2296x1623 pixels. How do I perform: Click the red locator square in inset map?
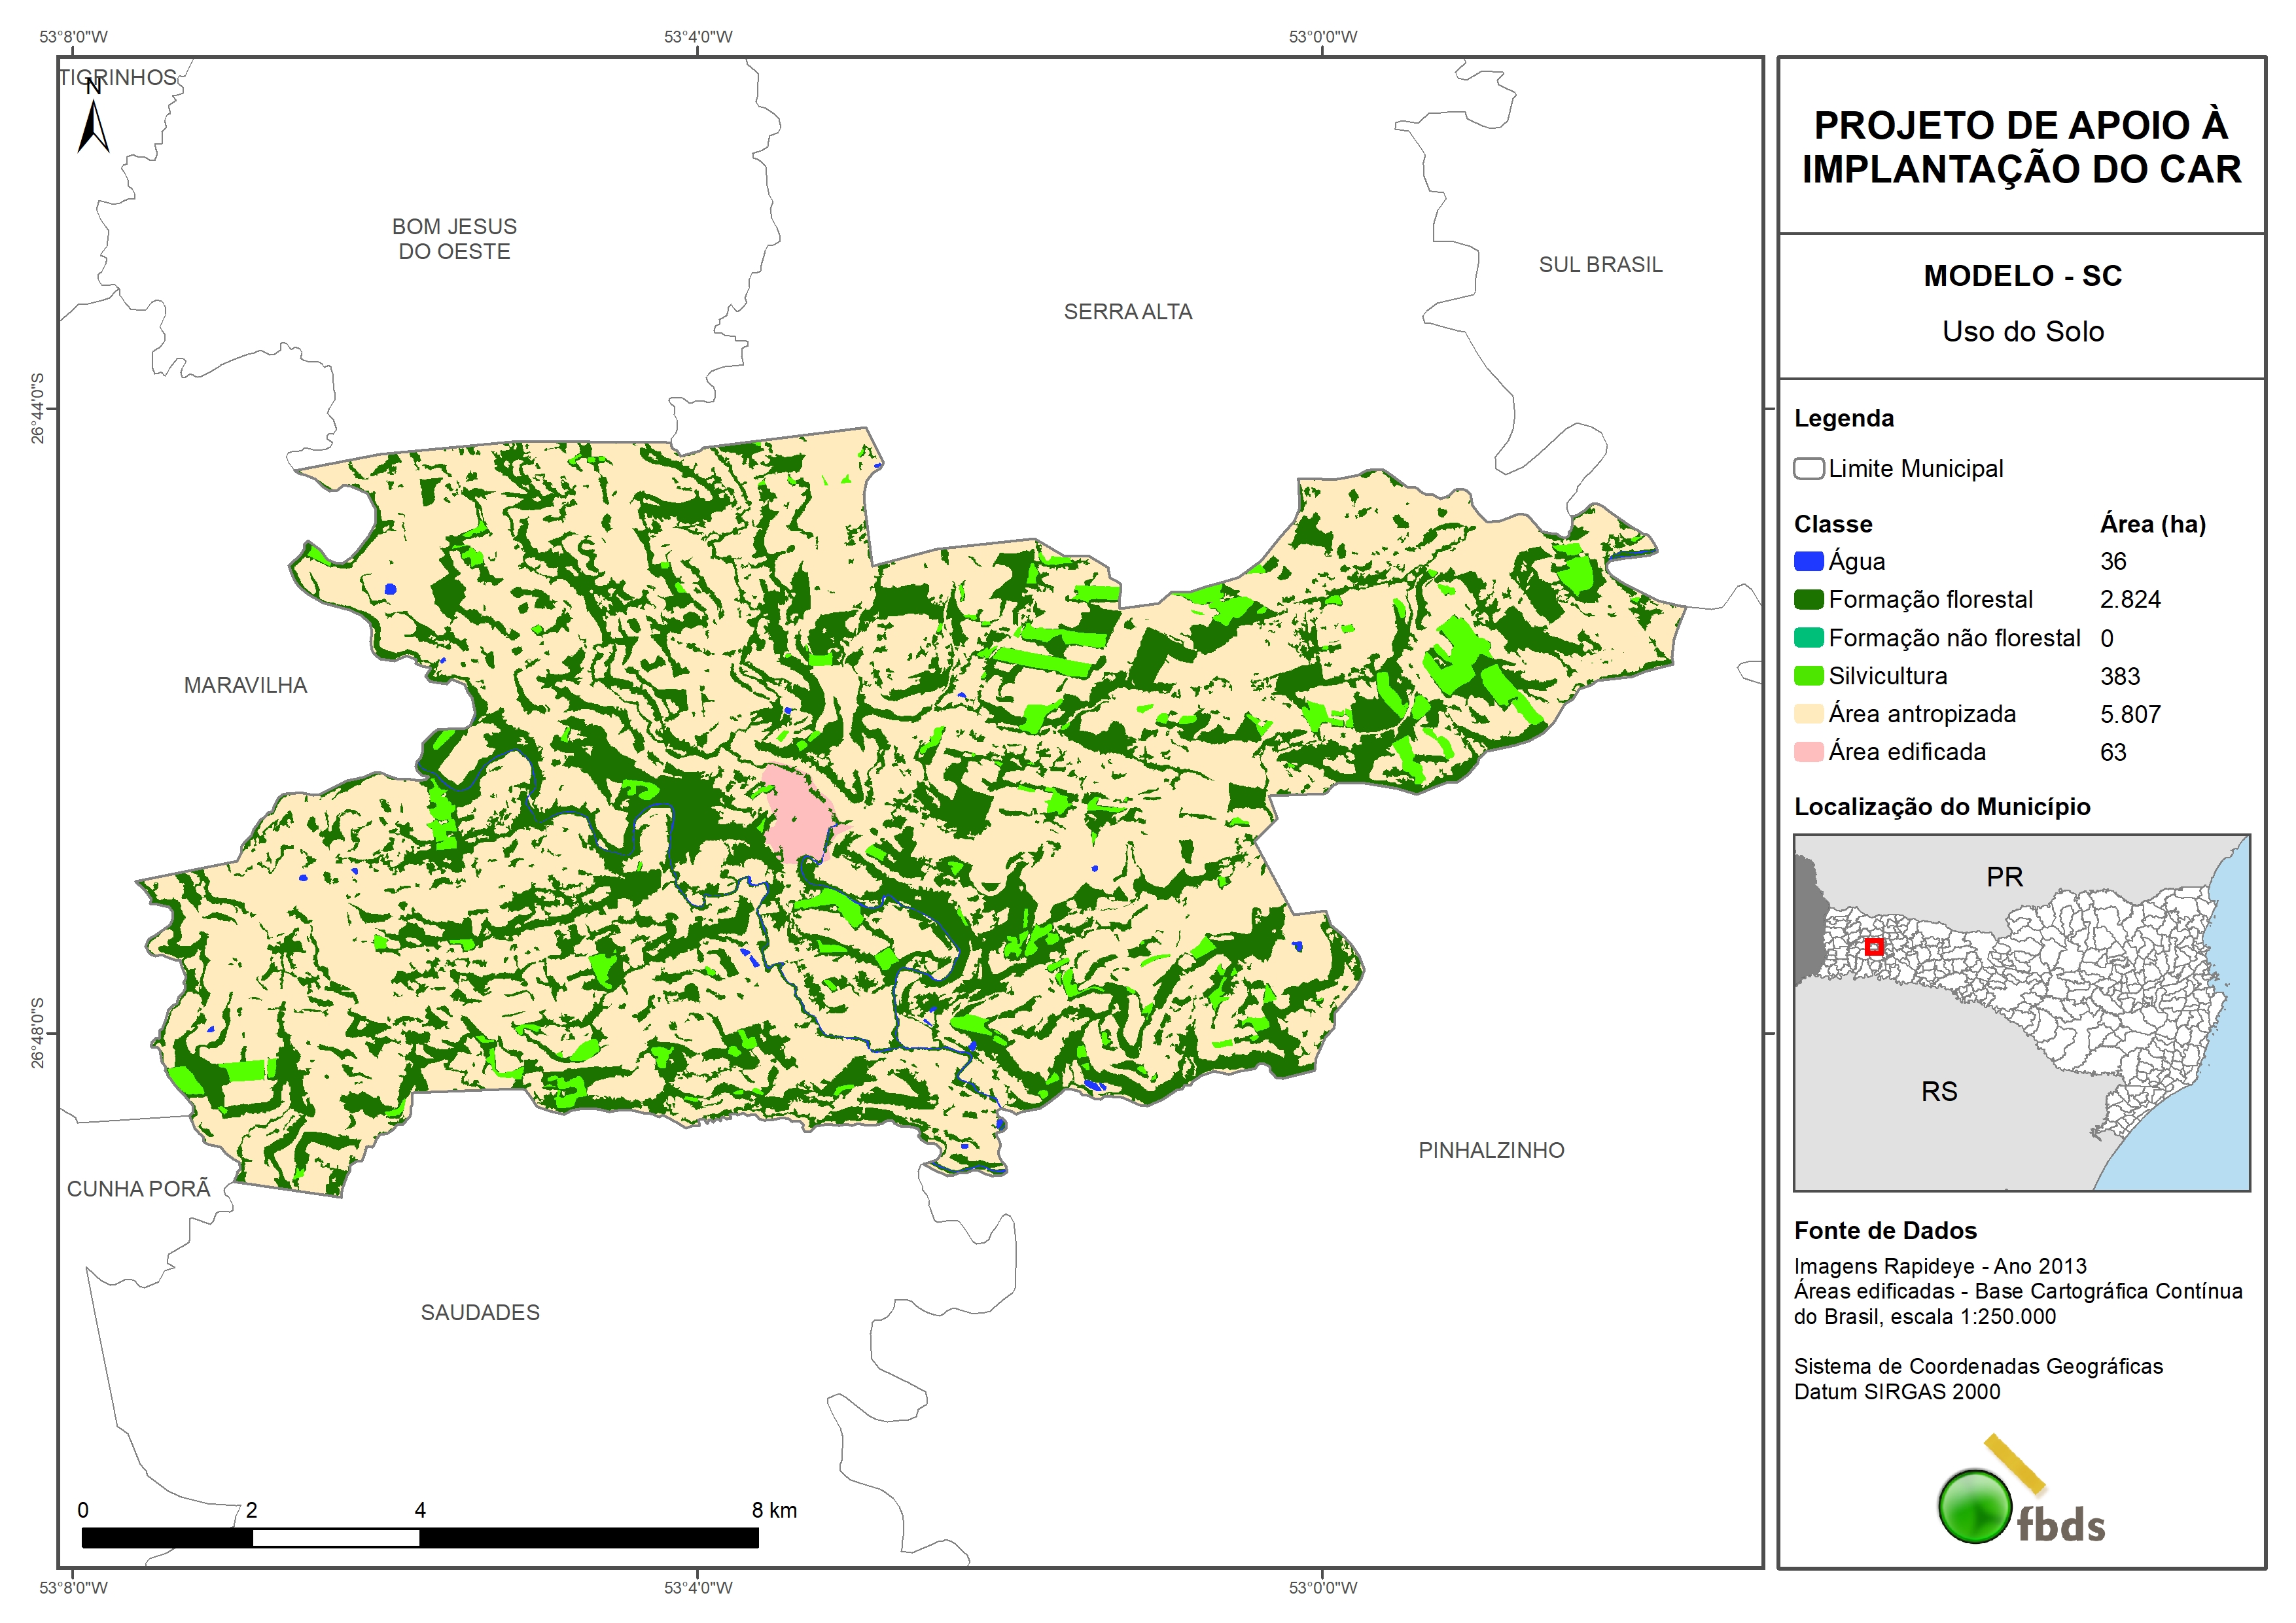(1874, 946)
